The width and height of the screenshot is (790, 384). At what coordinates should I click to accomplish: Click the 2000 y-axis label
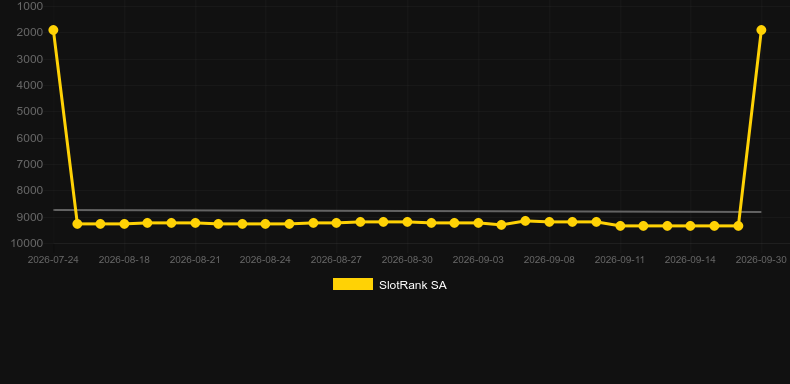pos(30,33)
